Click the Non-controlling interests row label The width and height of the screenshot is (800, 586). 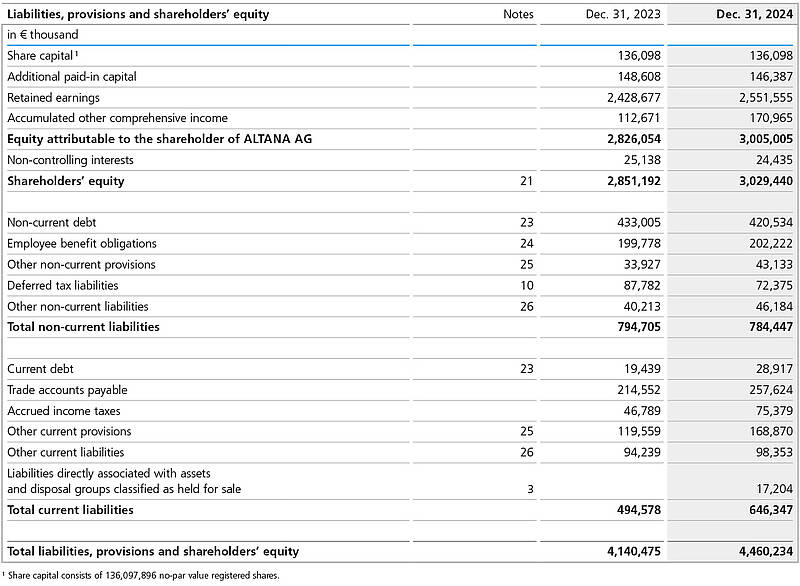pos(70,160)
